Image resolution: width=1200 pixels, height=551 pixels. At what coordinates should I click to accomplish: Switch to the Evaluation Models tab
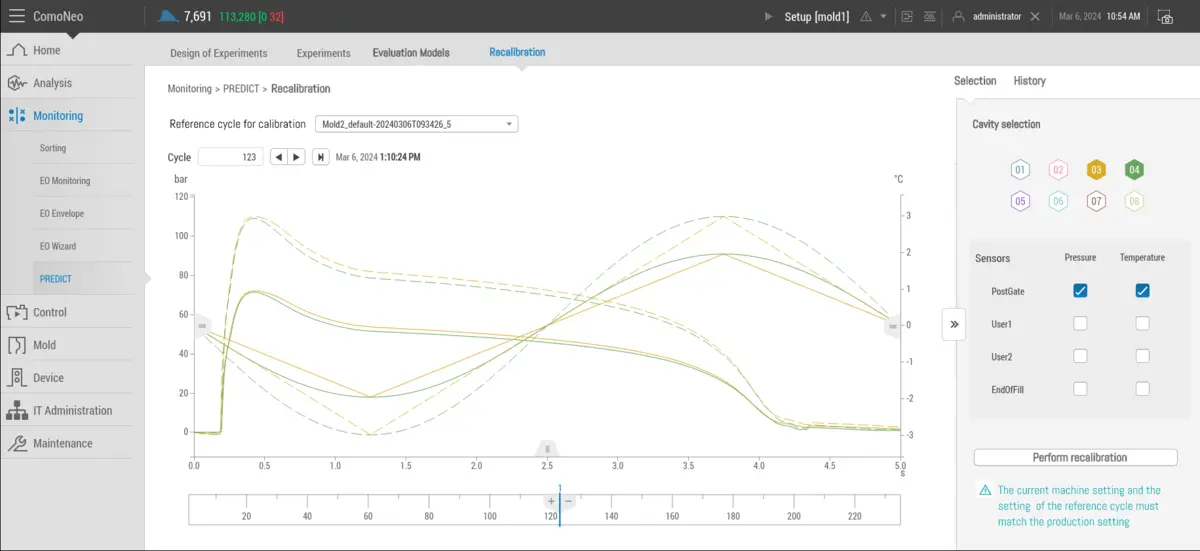[411, 53]
